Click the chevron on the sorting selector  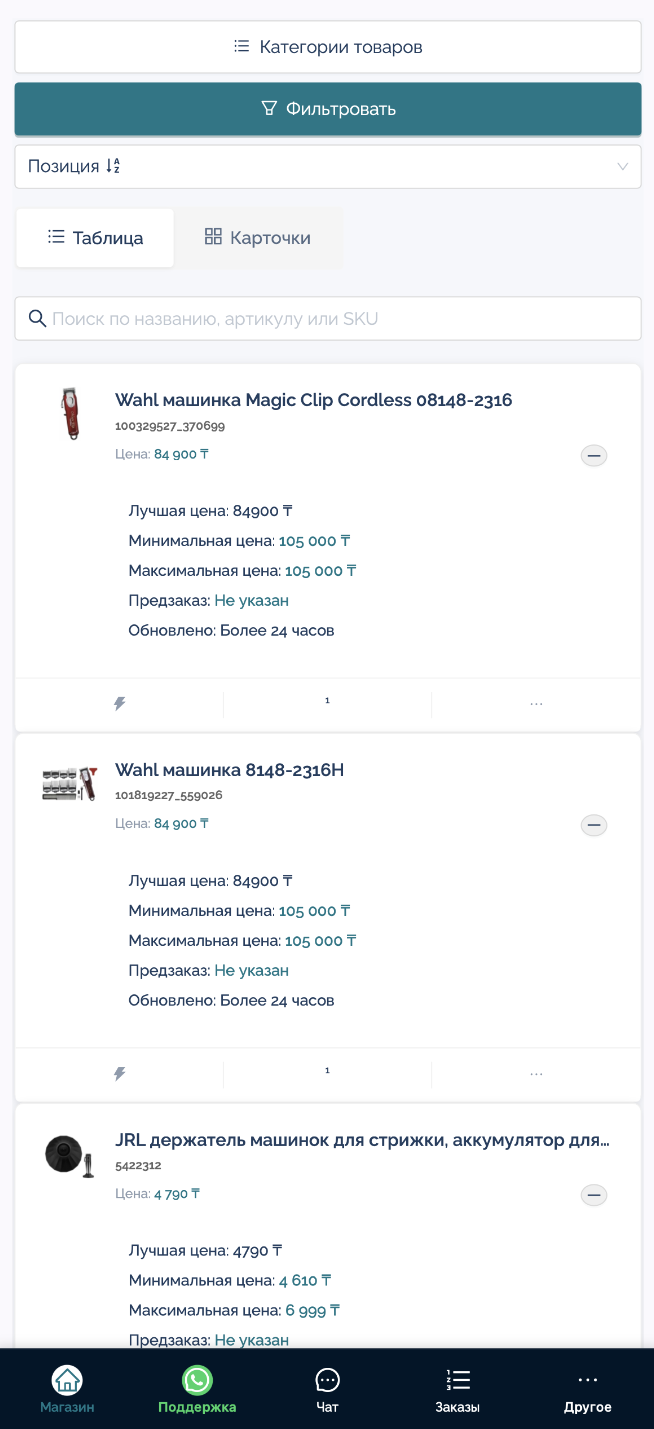point(621,166)
